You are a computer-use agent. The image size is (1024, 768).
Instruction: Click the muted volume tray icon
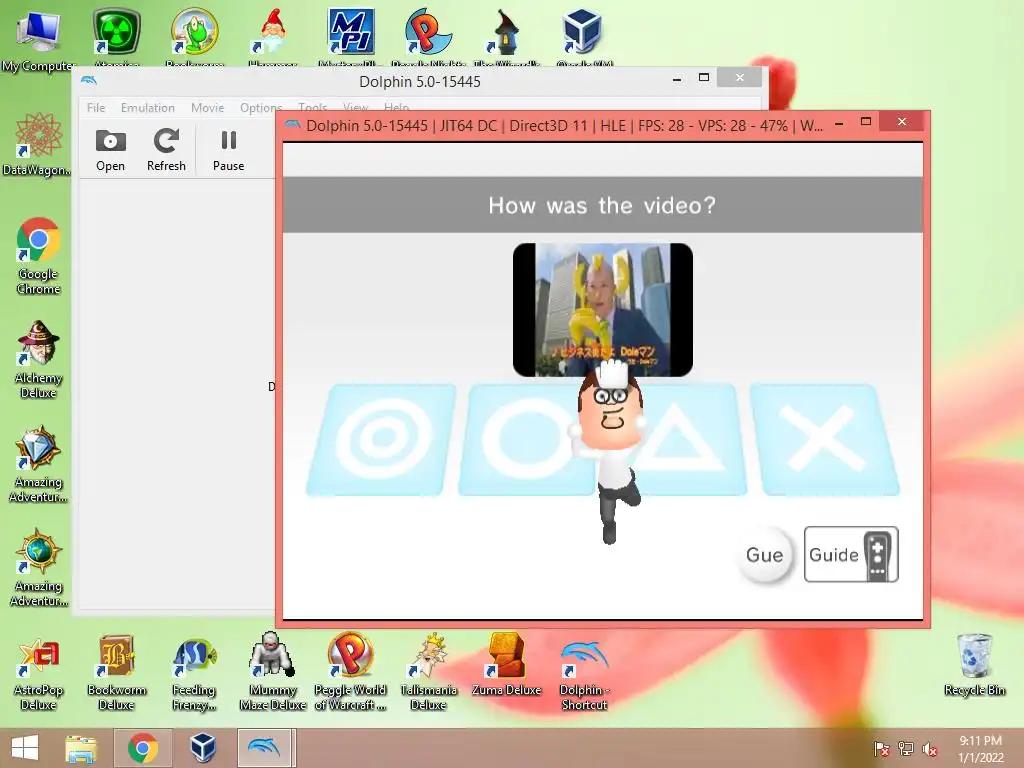coord(930,749)
